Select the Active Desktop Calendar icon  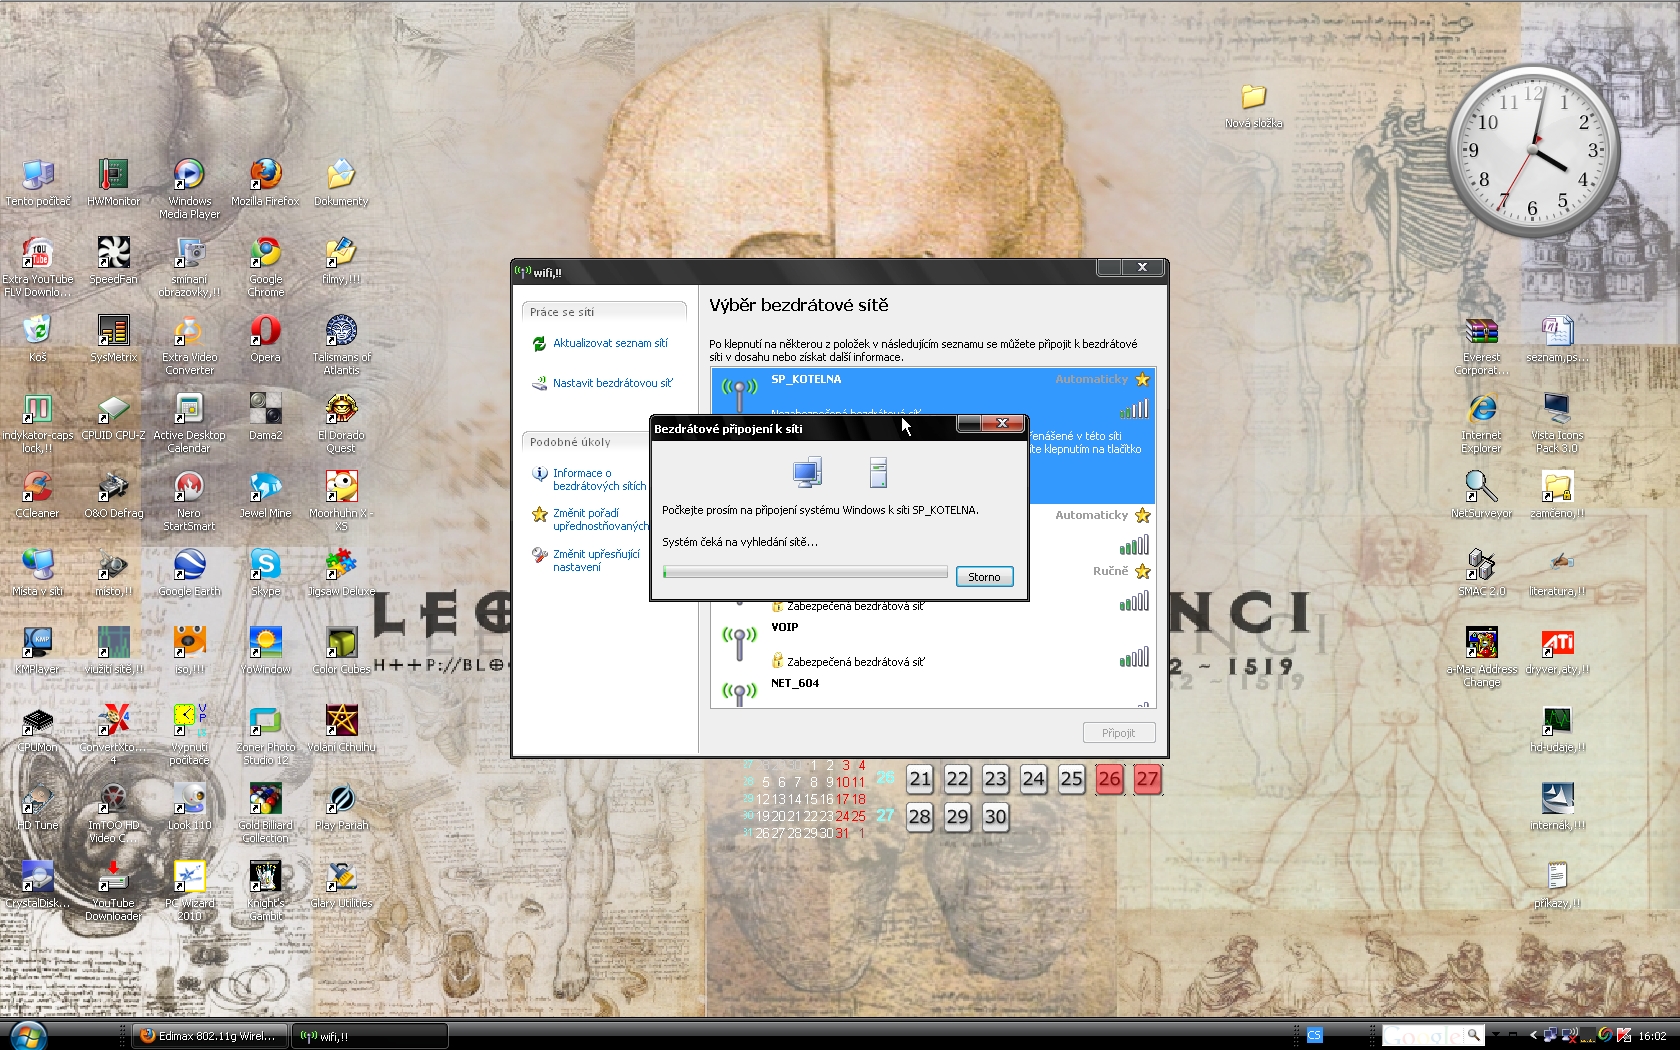point(189,422)
